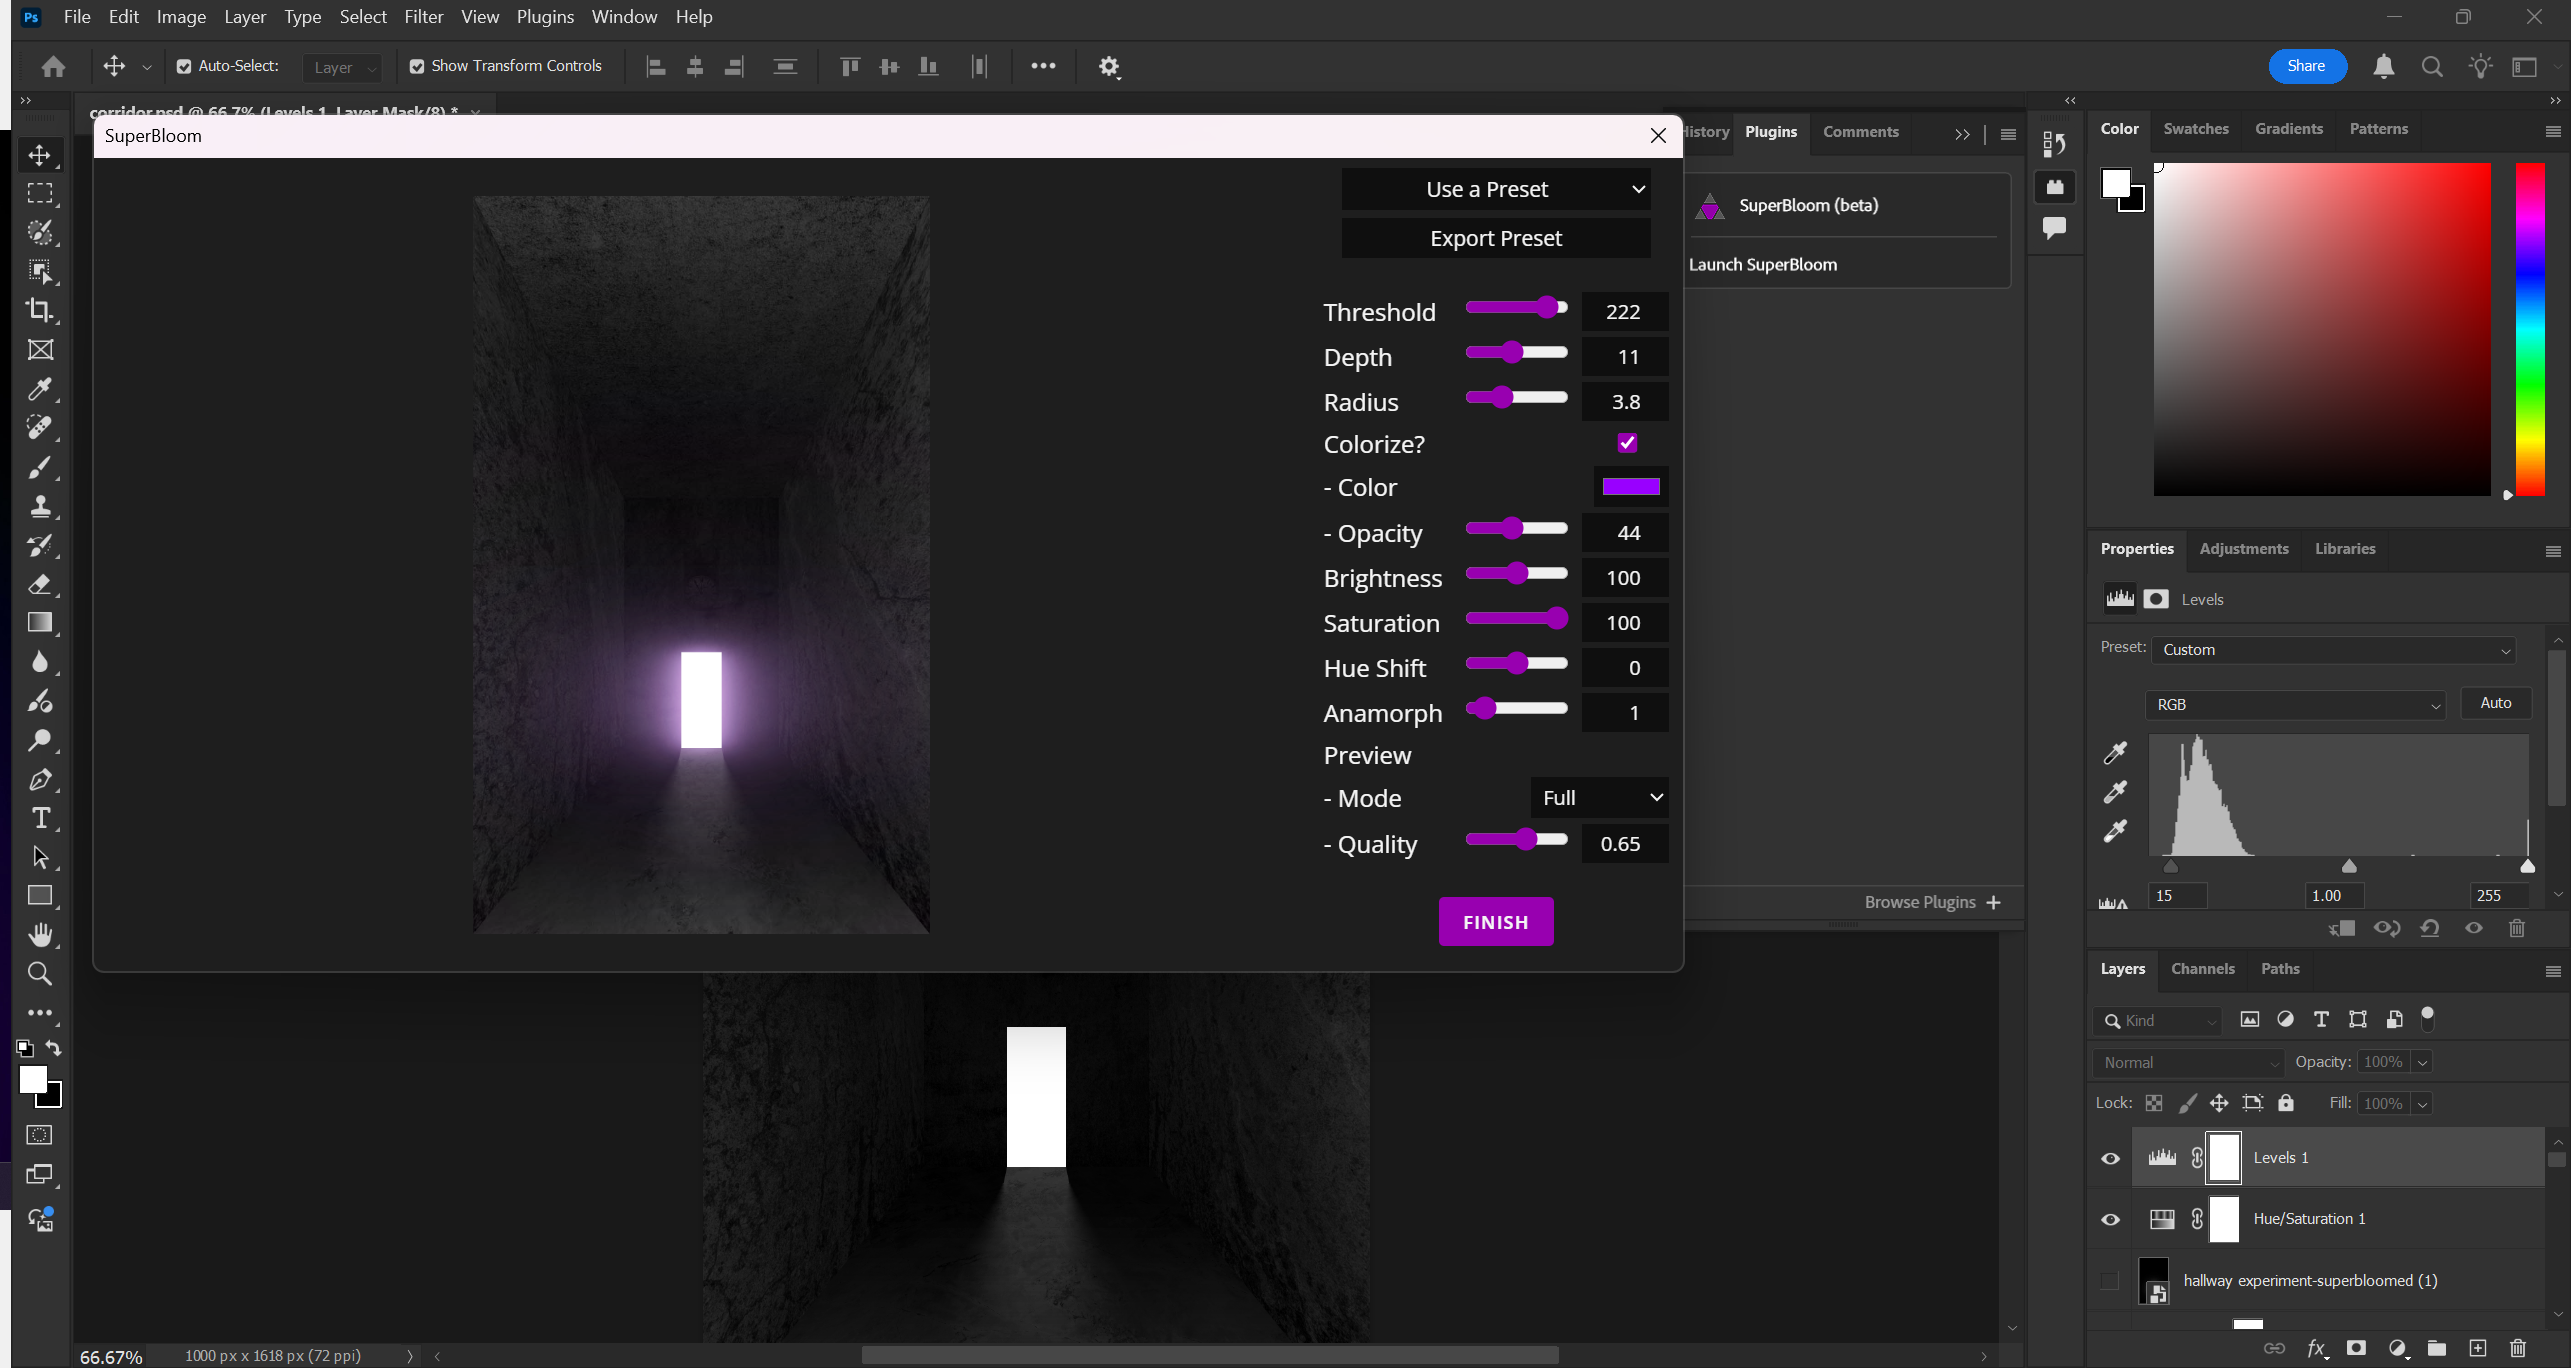Image resolution: width=2571 pixels, height=1368 pixels.
Task: Select the Dodge tool
Action: coord(40,740)
